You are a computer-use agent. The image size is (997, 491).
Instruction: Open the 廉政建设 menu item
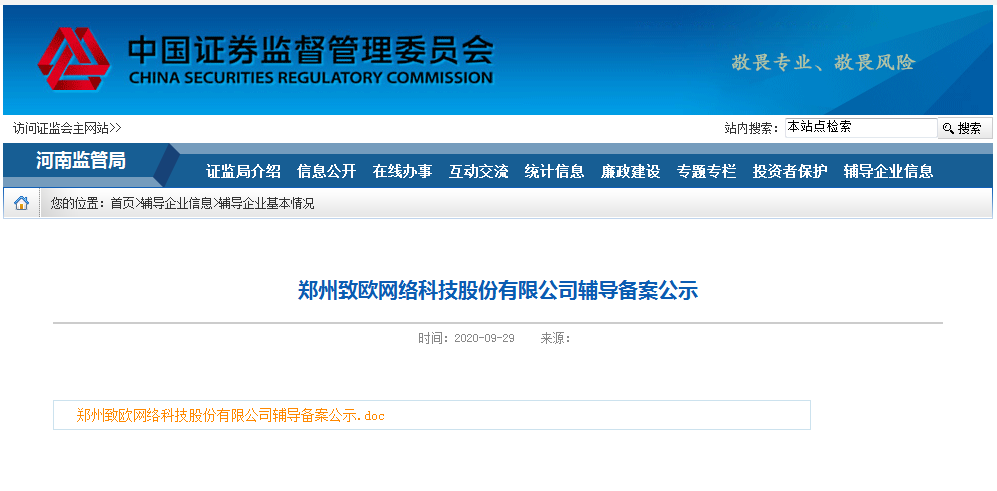630,171
